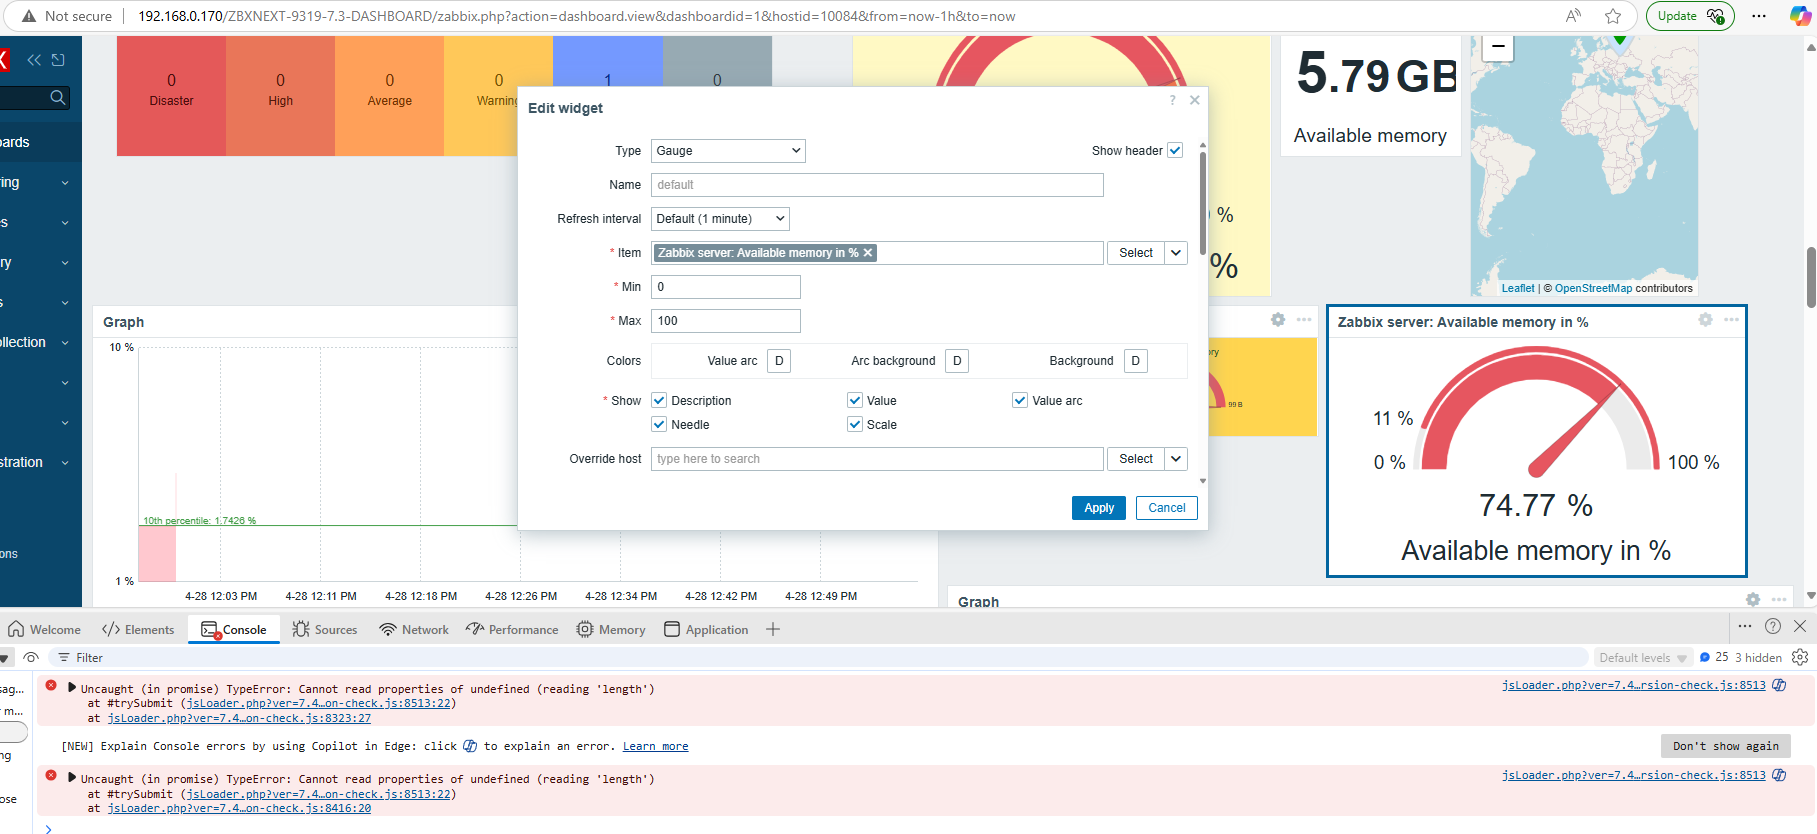Image resolution: width=1817 pixels, height=834 pixels.
Task: Open the Refresh interval dropdown
Action: point(720,219)
